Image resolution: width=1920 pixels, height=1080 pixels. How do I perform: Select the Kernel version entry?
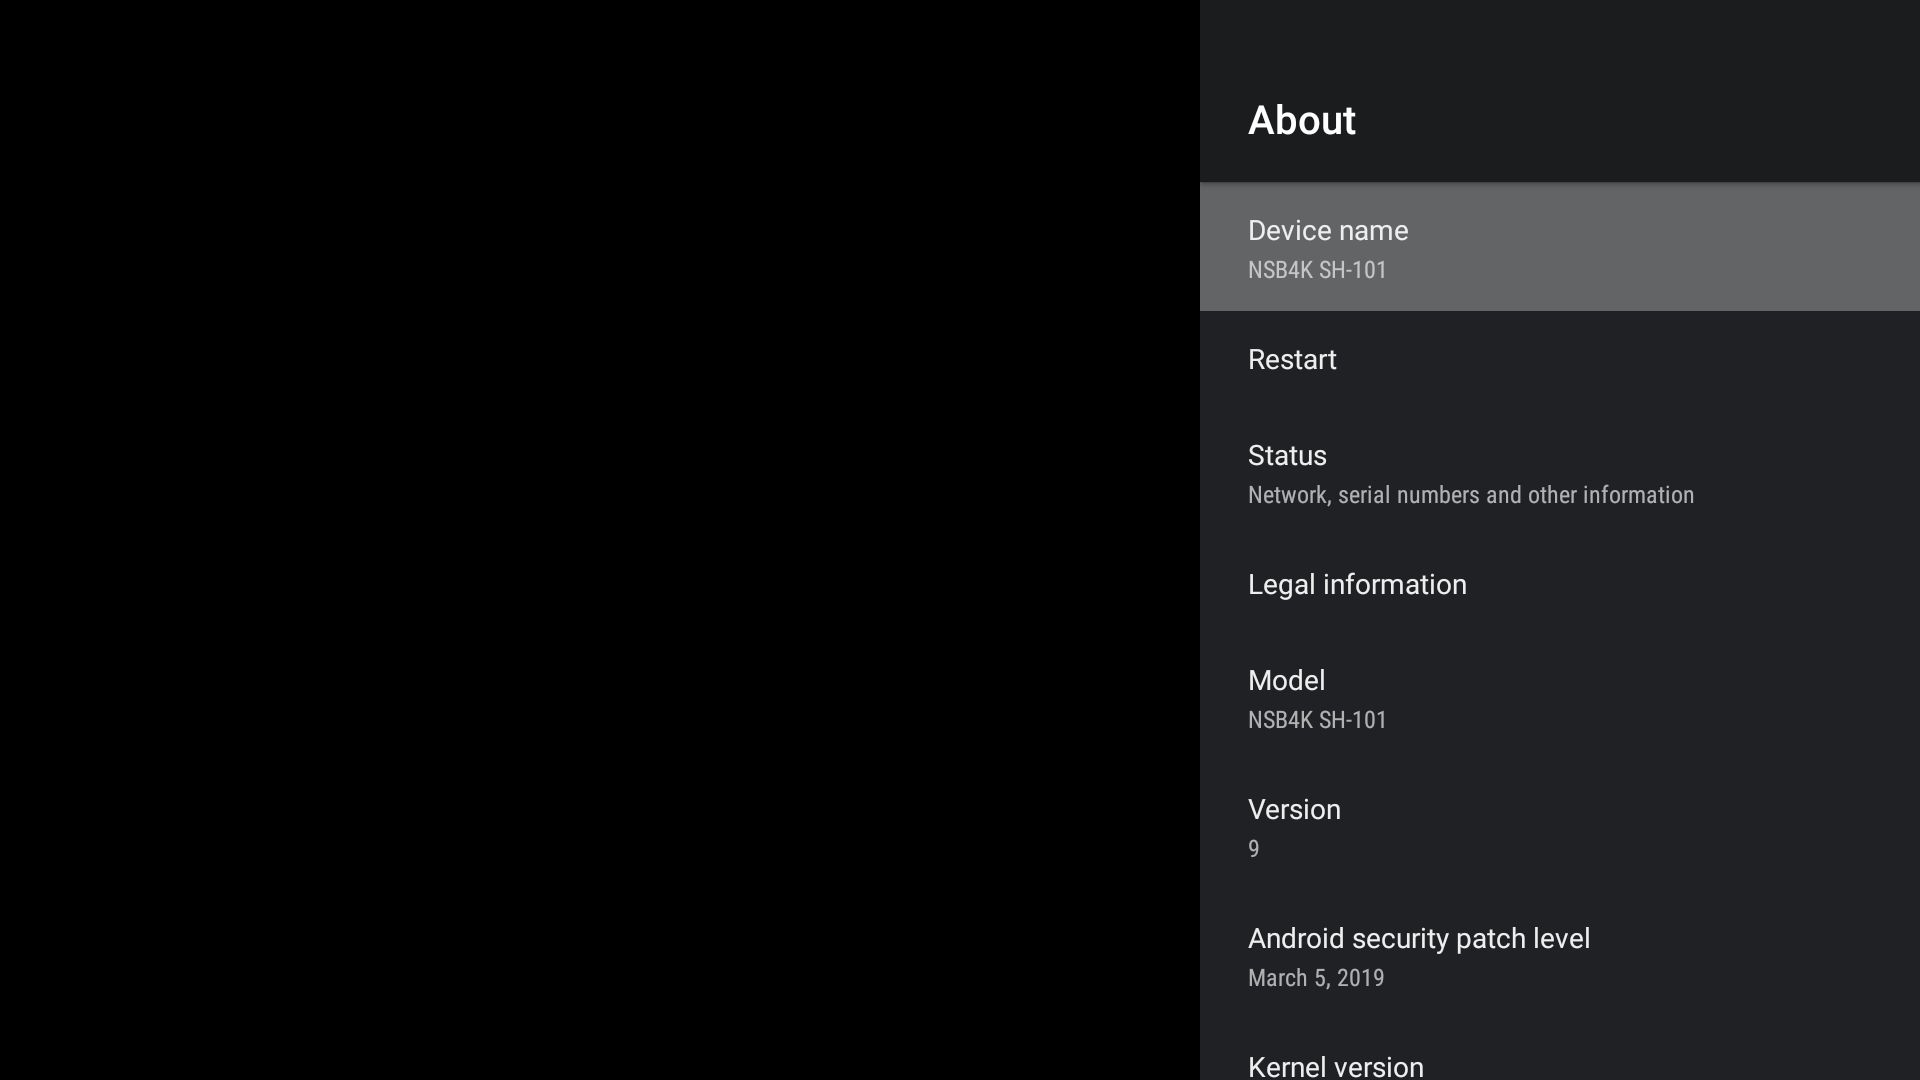click(x=1335, y=1066)
